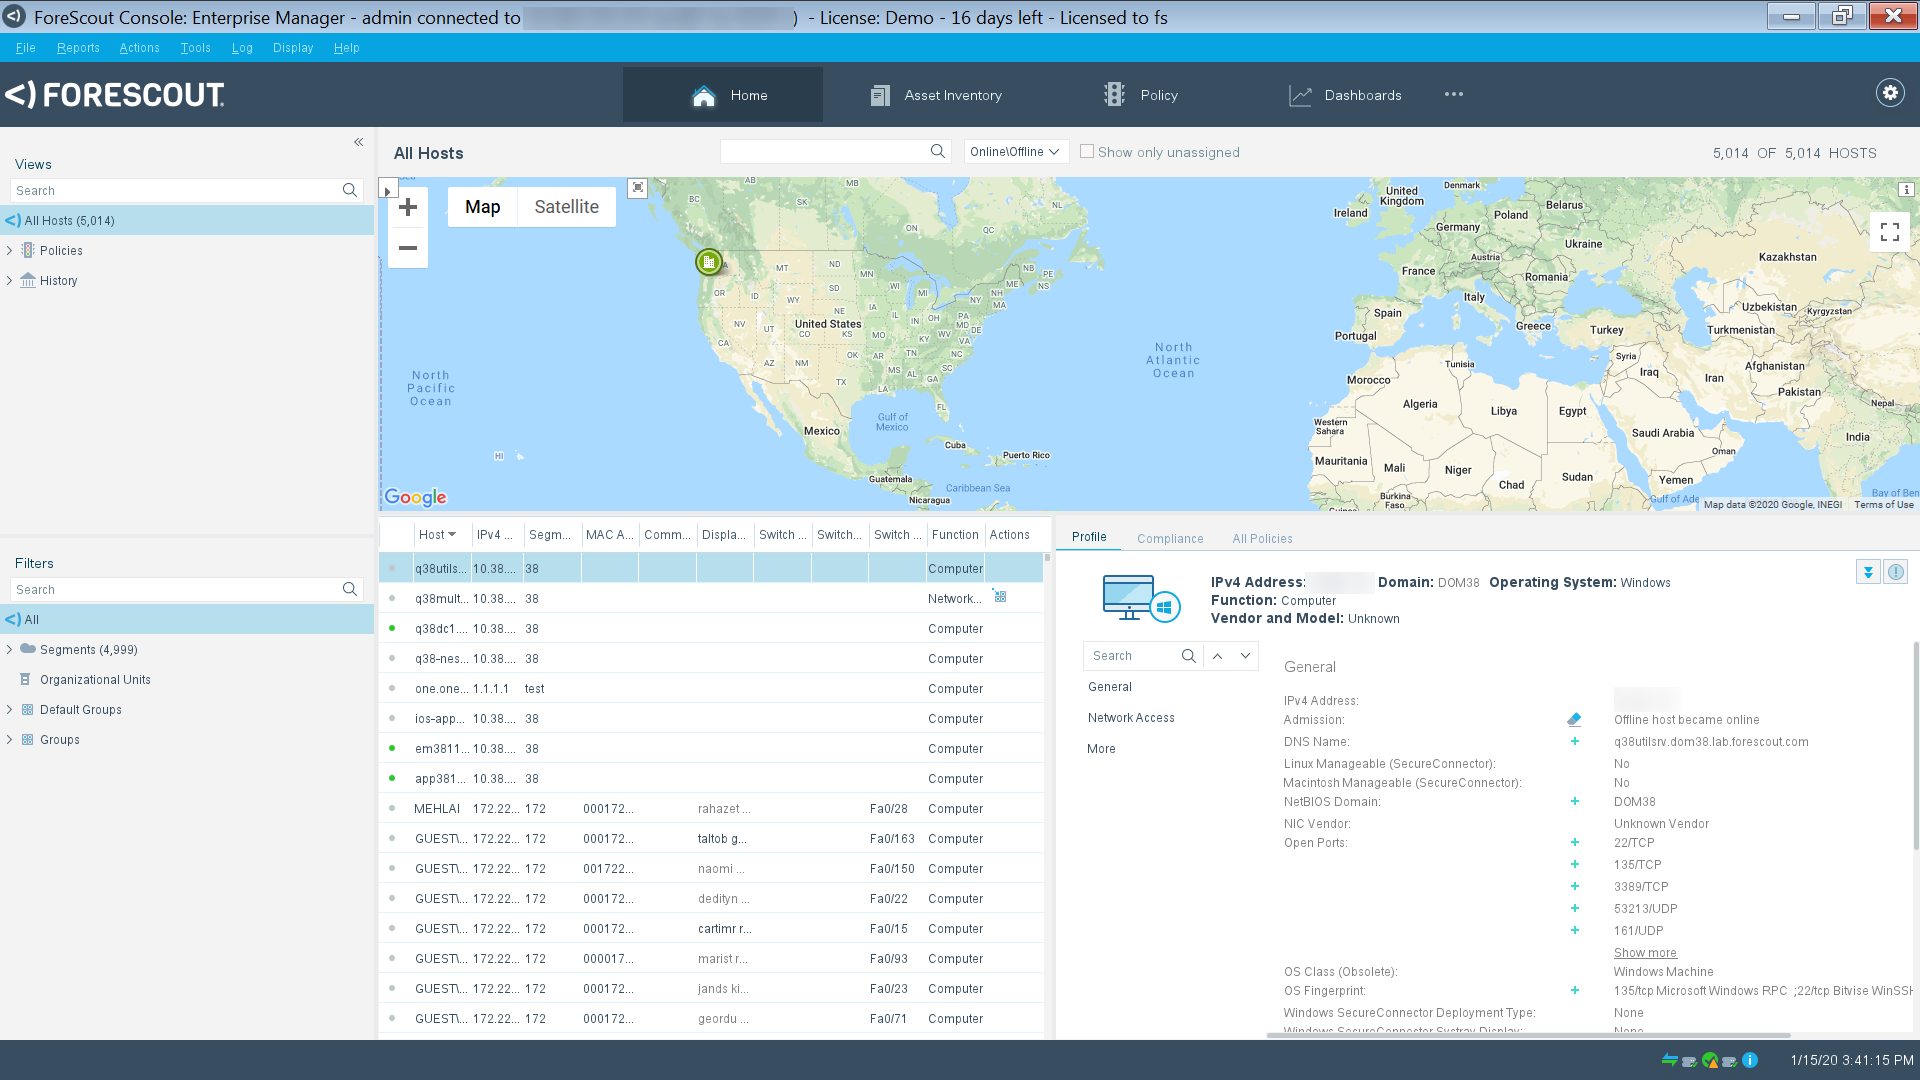Select Network Access profile section
The width and height of the screenshot is (1920, 1080).
[1131, 718]
